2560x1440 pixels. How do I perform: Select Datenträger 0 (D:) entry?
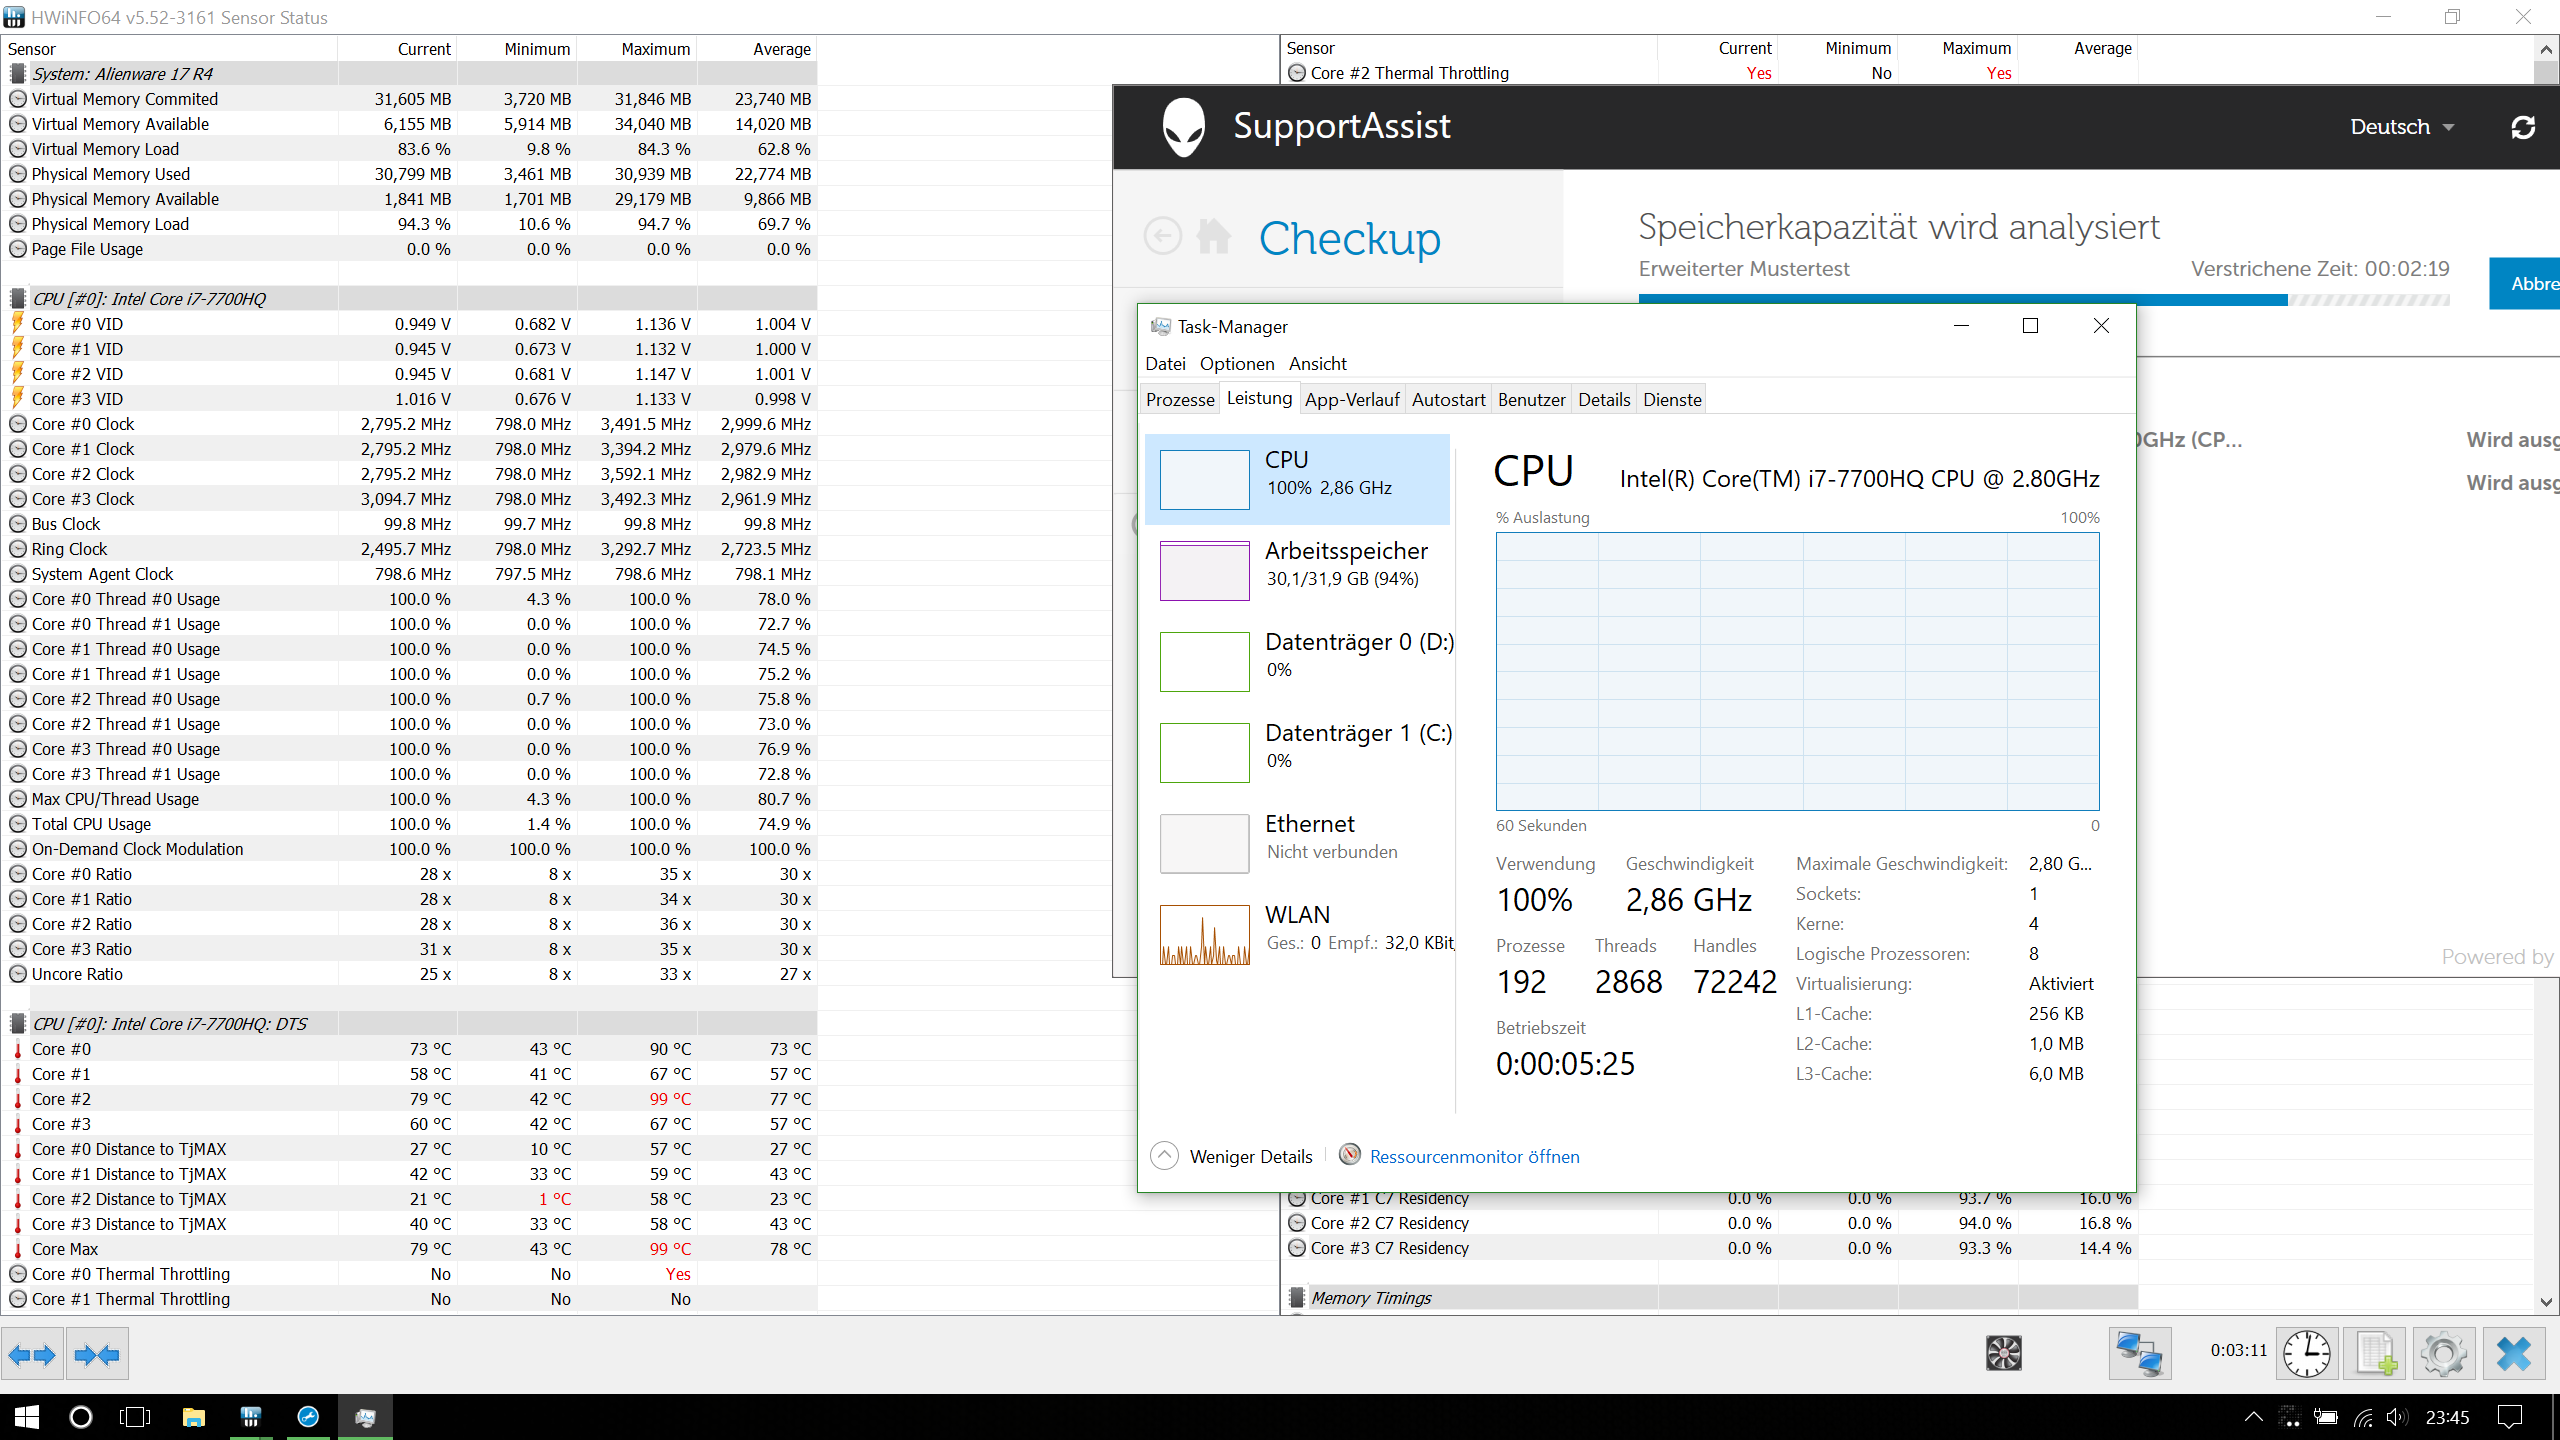pyautogui.click(x=1297, y=661)
